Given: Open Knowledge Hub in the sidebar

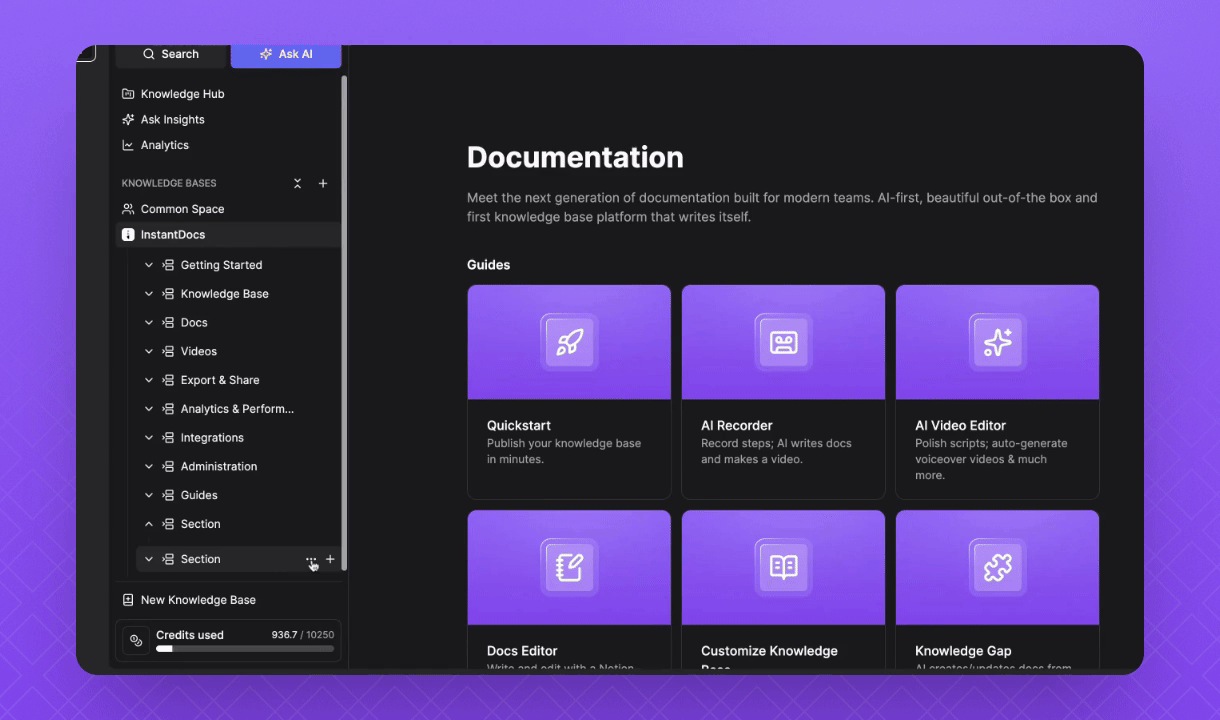Looking at the screenshot, I should pos(182,94).
